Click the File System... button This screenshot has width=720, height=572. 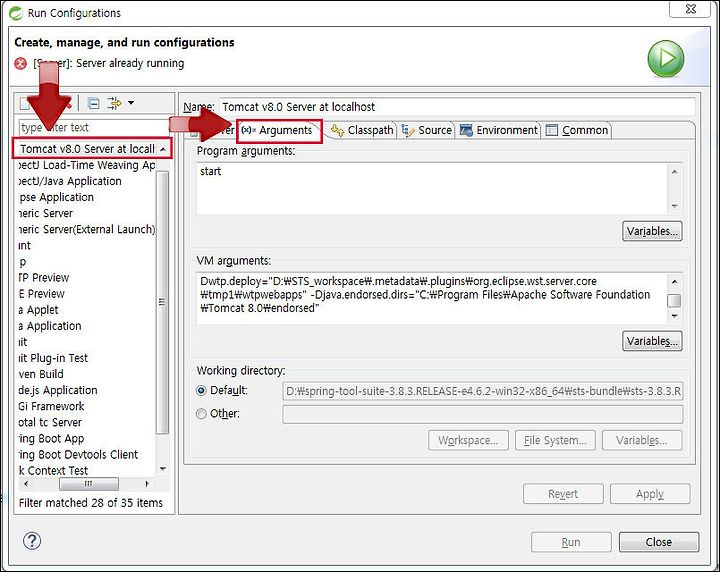click(x=555, y=440)
